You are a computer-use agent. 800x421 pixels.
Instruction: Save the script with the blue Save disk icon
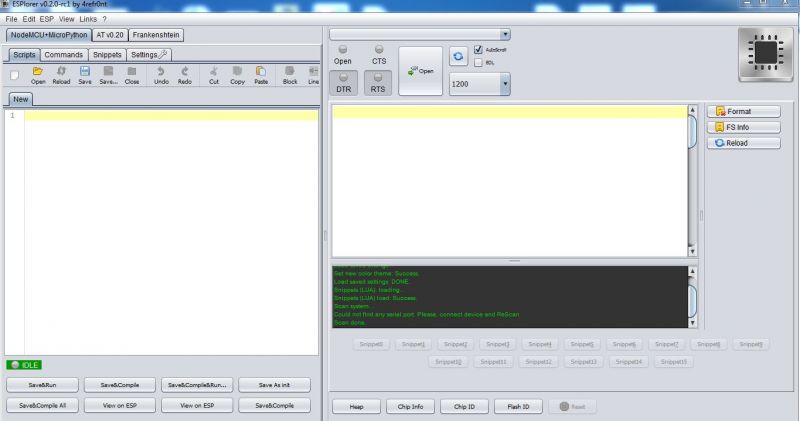pos(85,75)
